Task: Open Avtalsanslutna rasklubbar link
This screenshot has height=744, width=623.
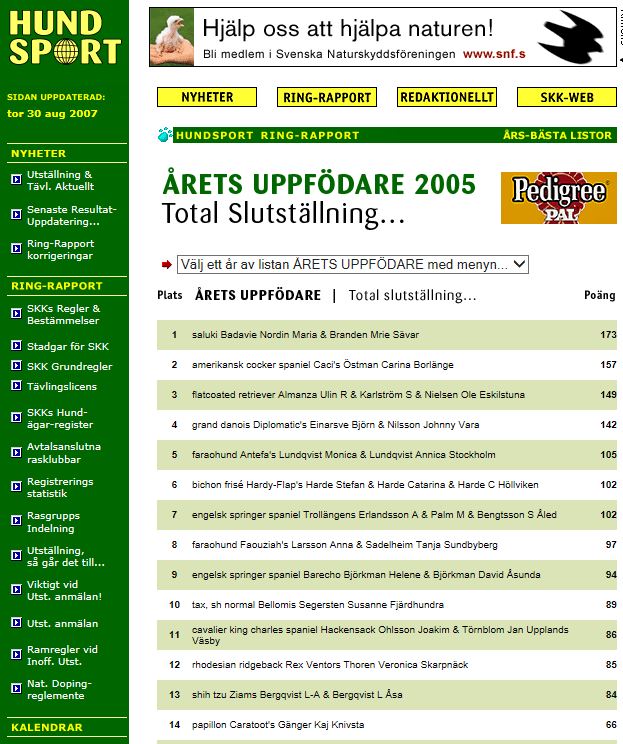Action: (x=64, y=453)
